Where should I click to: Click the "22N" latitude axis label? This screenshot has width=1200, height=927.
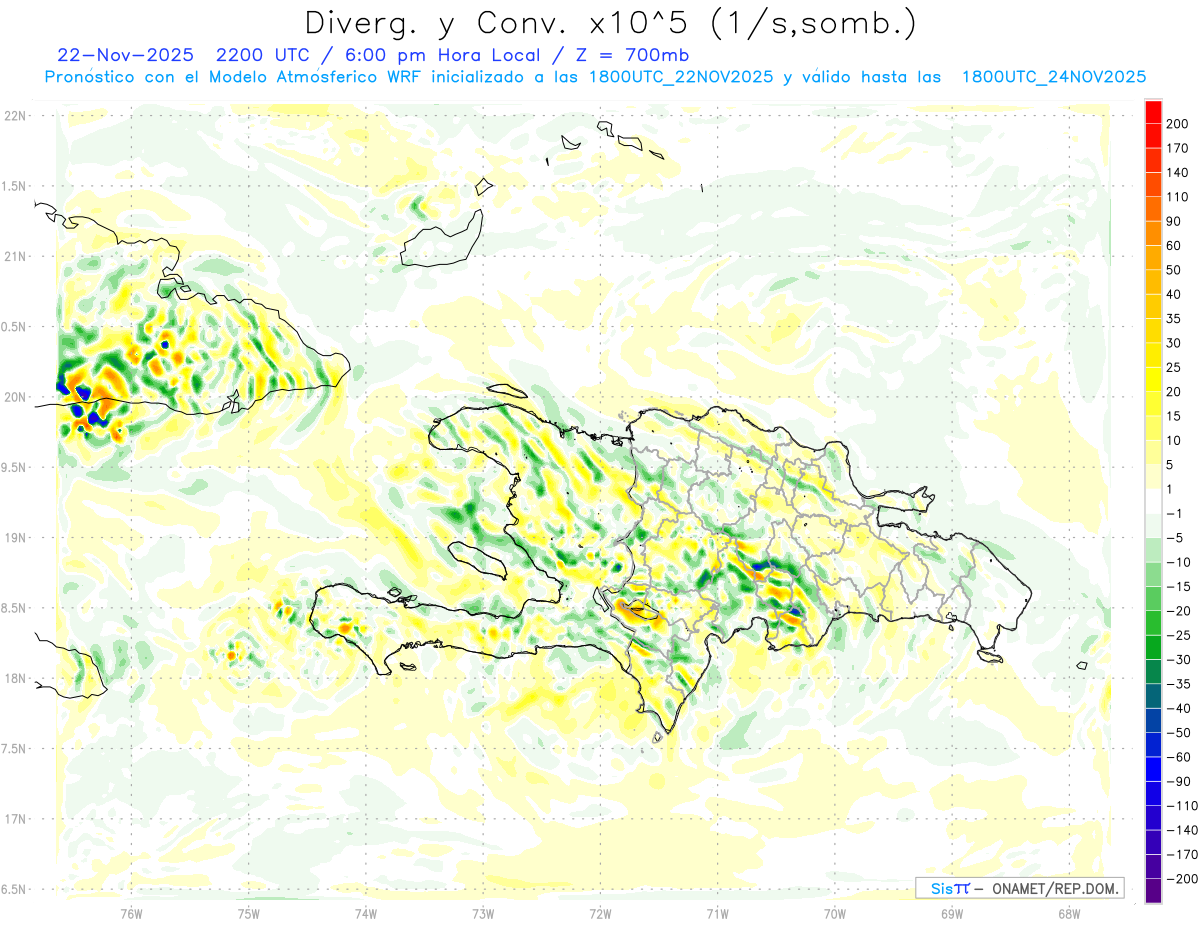15,115
